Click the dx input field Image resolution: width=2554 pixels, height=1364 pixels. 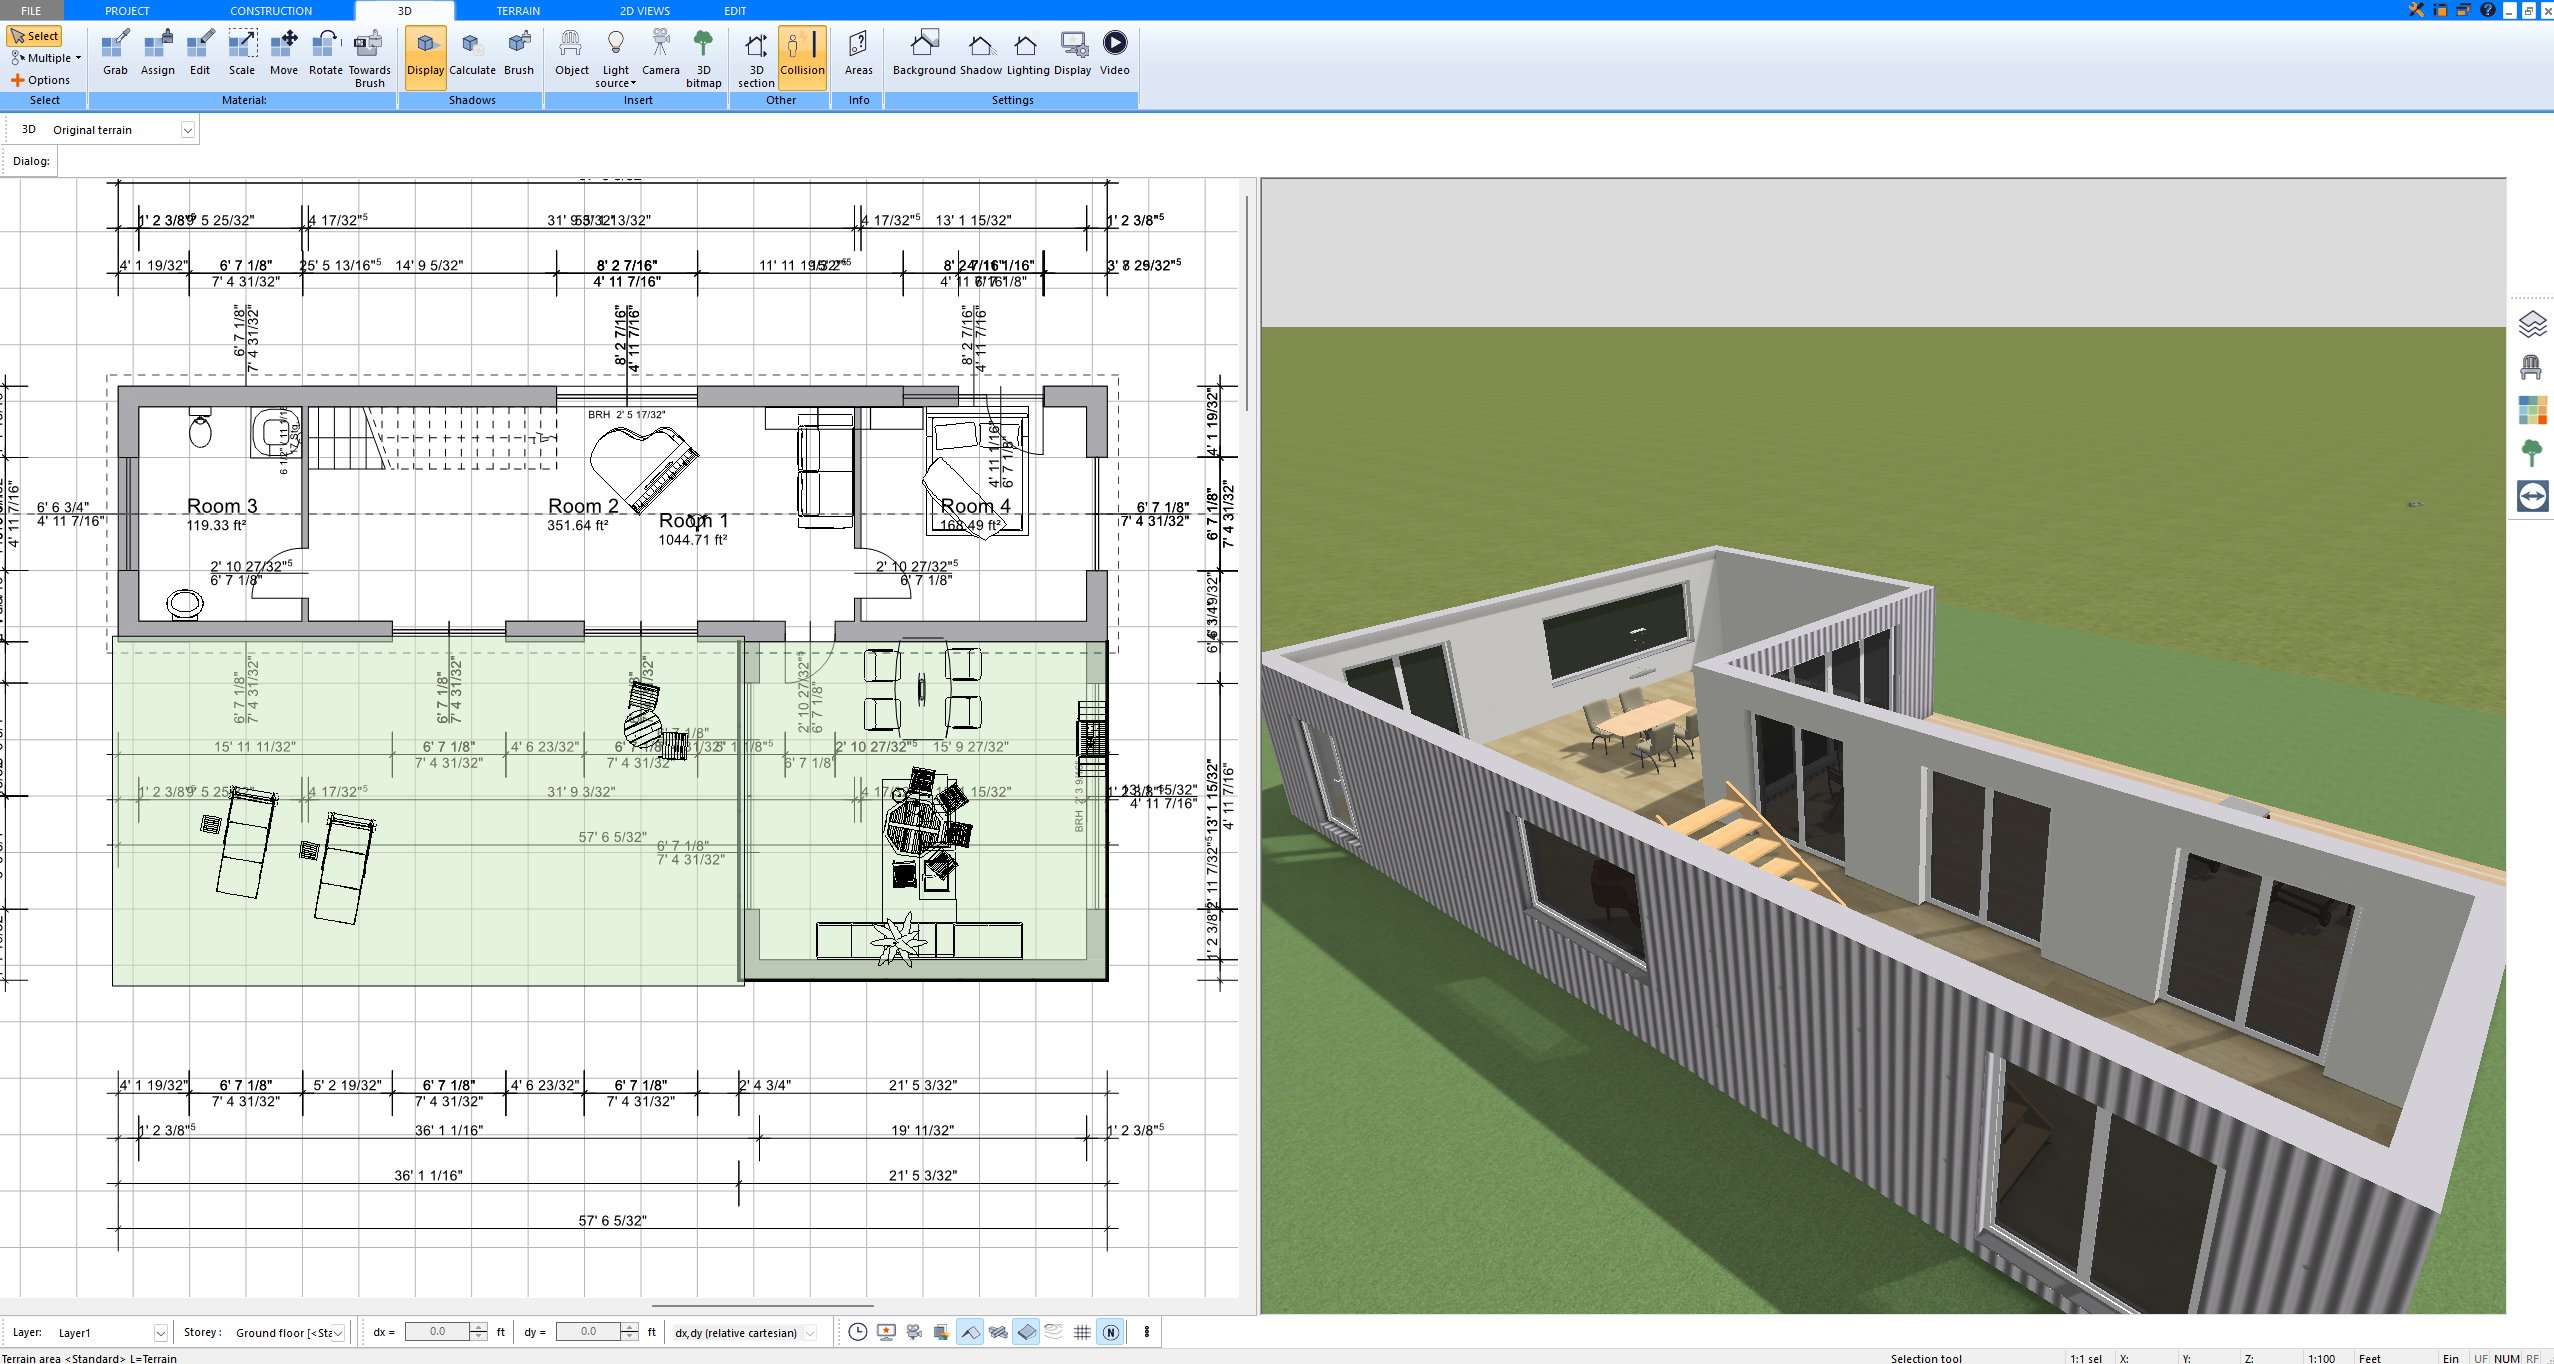(437, 1332)
